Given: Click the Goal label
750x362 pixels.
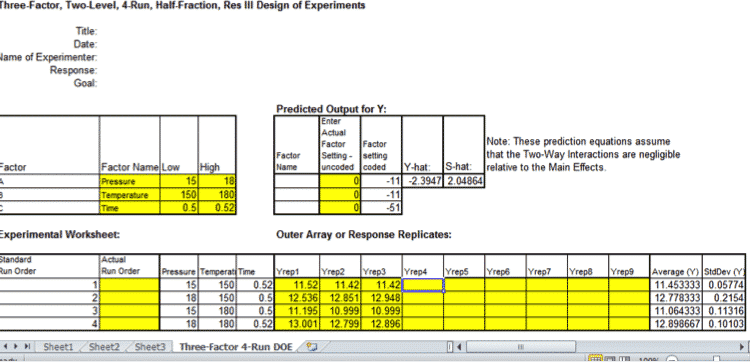Looking at the screenshot, I should coord(87,83).
